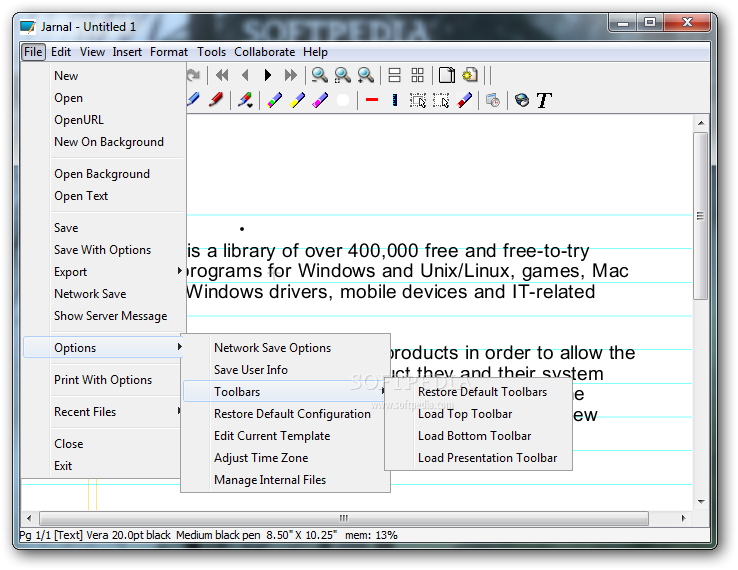Insert a new page with star icon
This screenshot has height=570, width=738.
coord(470,75)
